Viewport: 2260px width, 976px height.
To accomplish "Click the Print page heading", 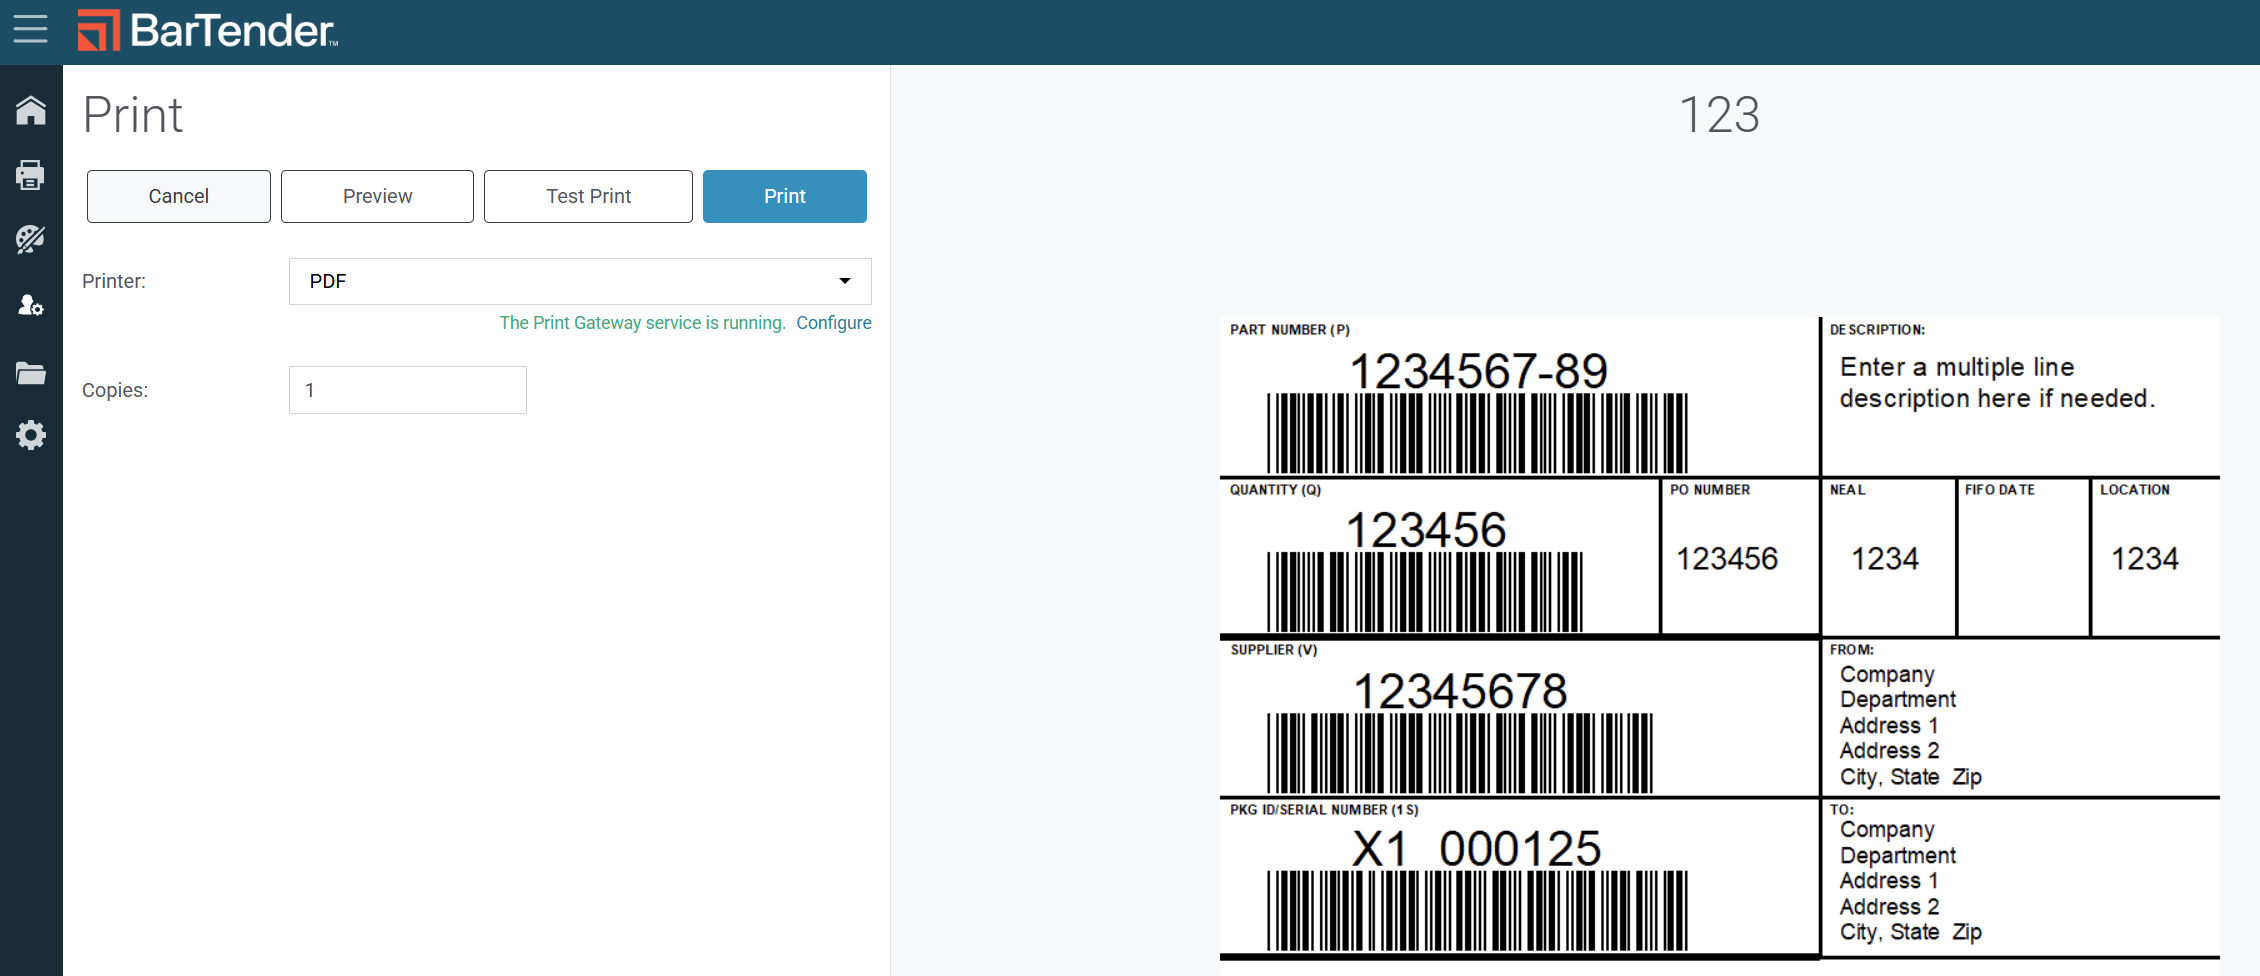I will tap(133, 115).
